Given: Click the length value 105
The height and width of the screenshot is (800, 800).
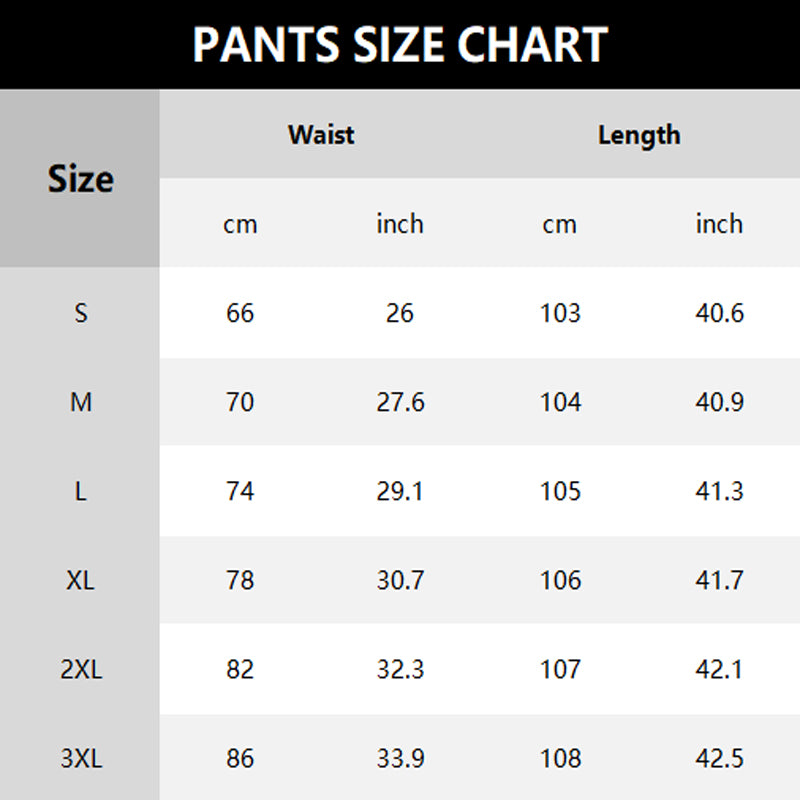Looking at the screenshot, I should [560, 491].
